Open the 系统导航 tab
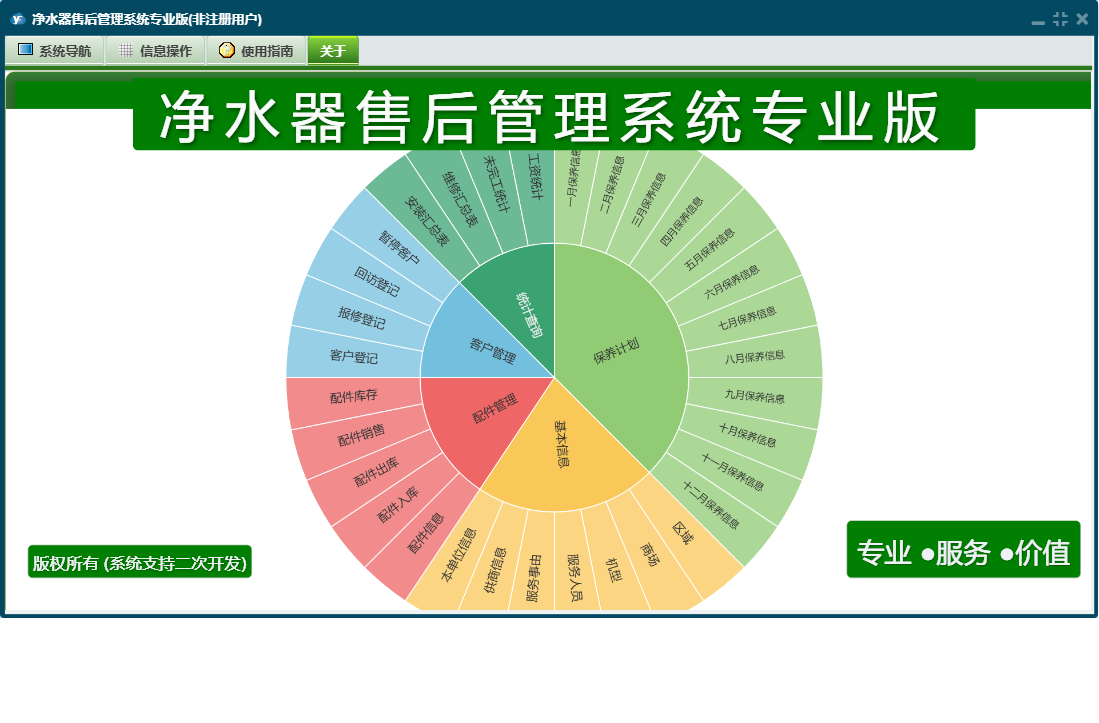 pyautogui.click(x=55, y=50)
